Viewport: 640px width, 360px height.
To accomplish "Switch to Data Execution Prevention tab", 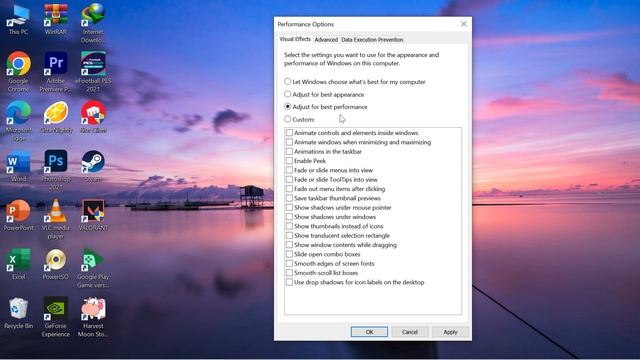I will pyautogui.click(x=372, y=40).
